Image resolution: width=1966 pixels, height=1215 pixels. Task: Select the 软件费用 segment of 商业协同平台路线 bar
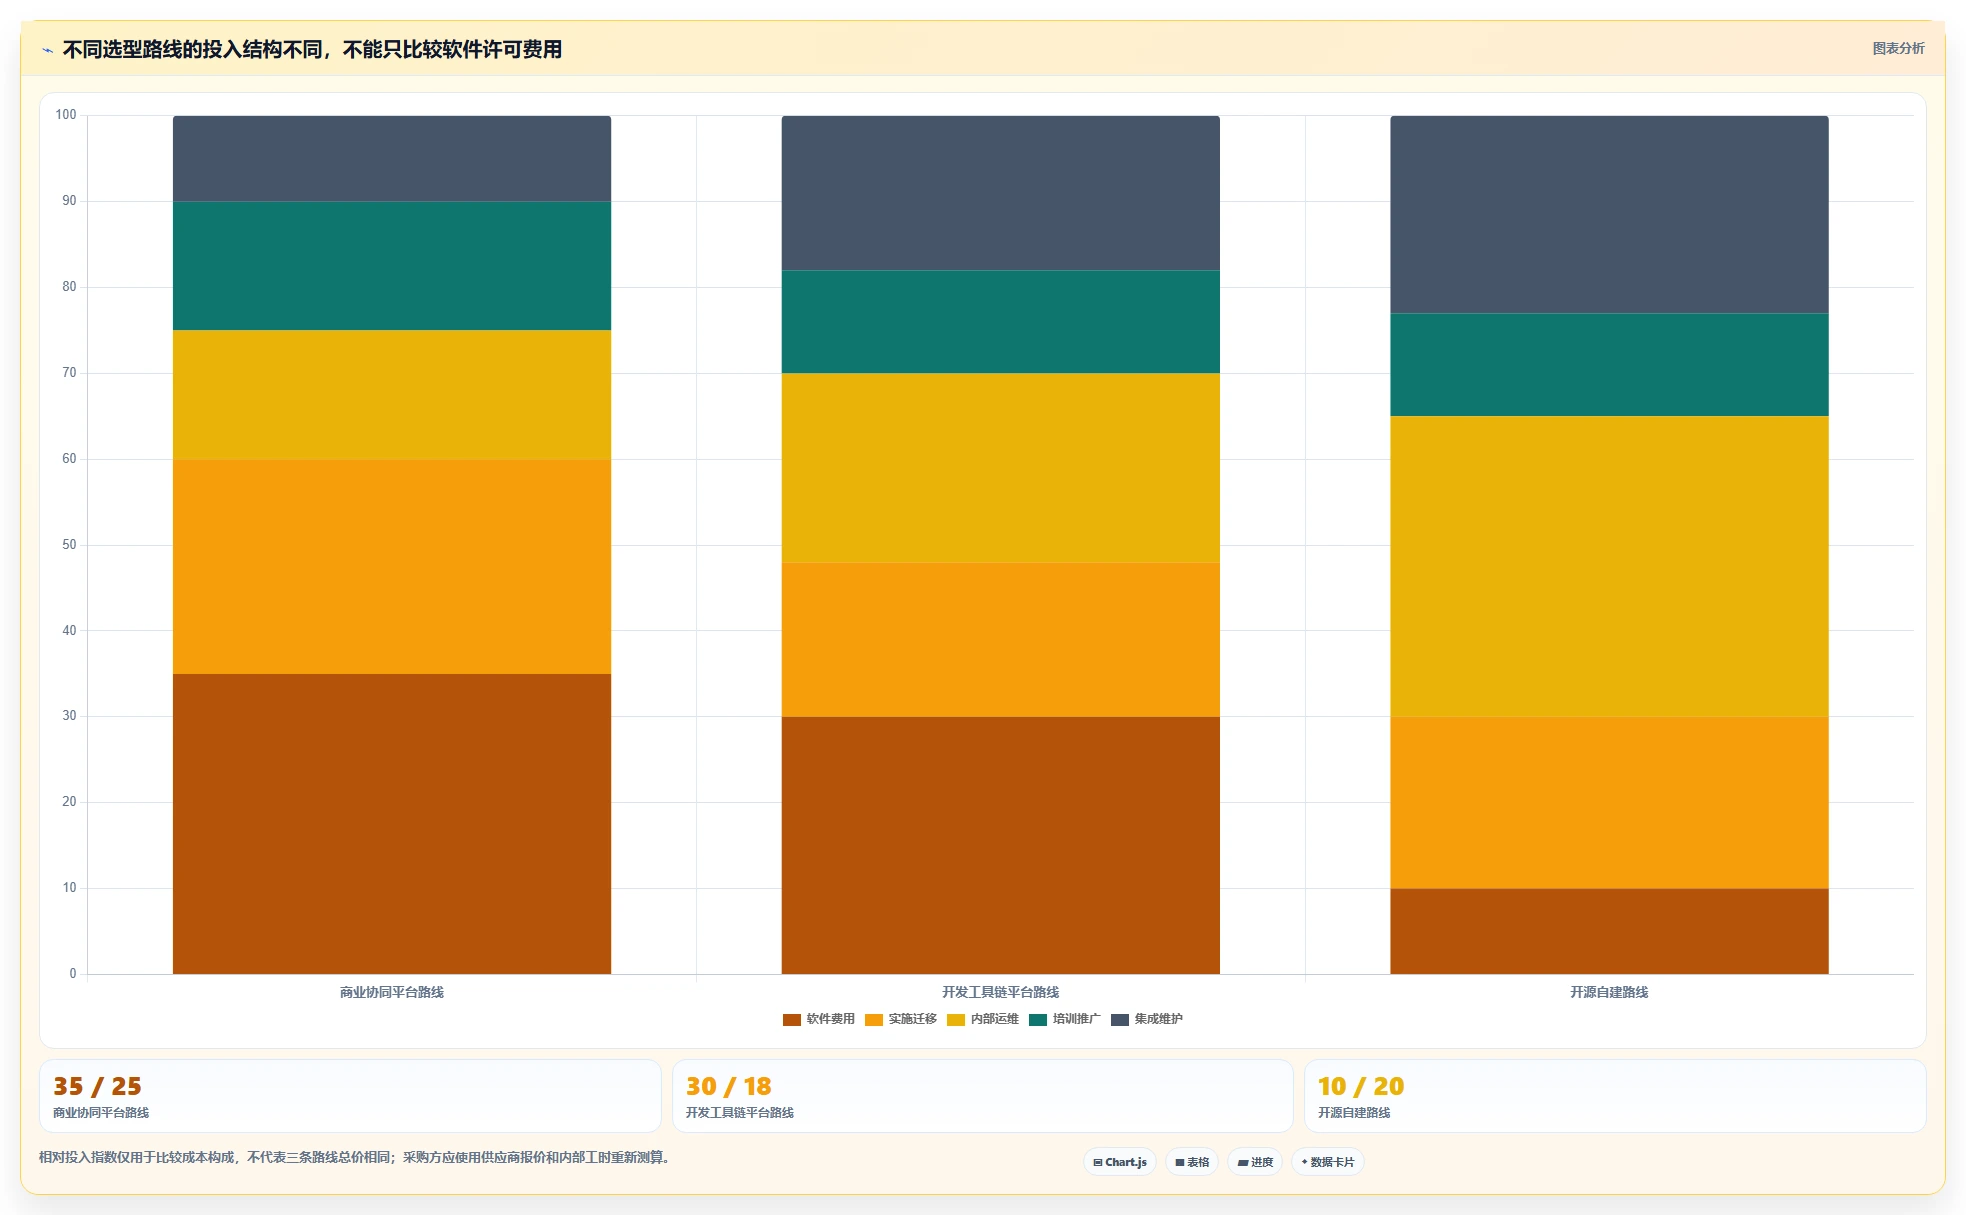[392, 824]
